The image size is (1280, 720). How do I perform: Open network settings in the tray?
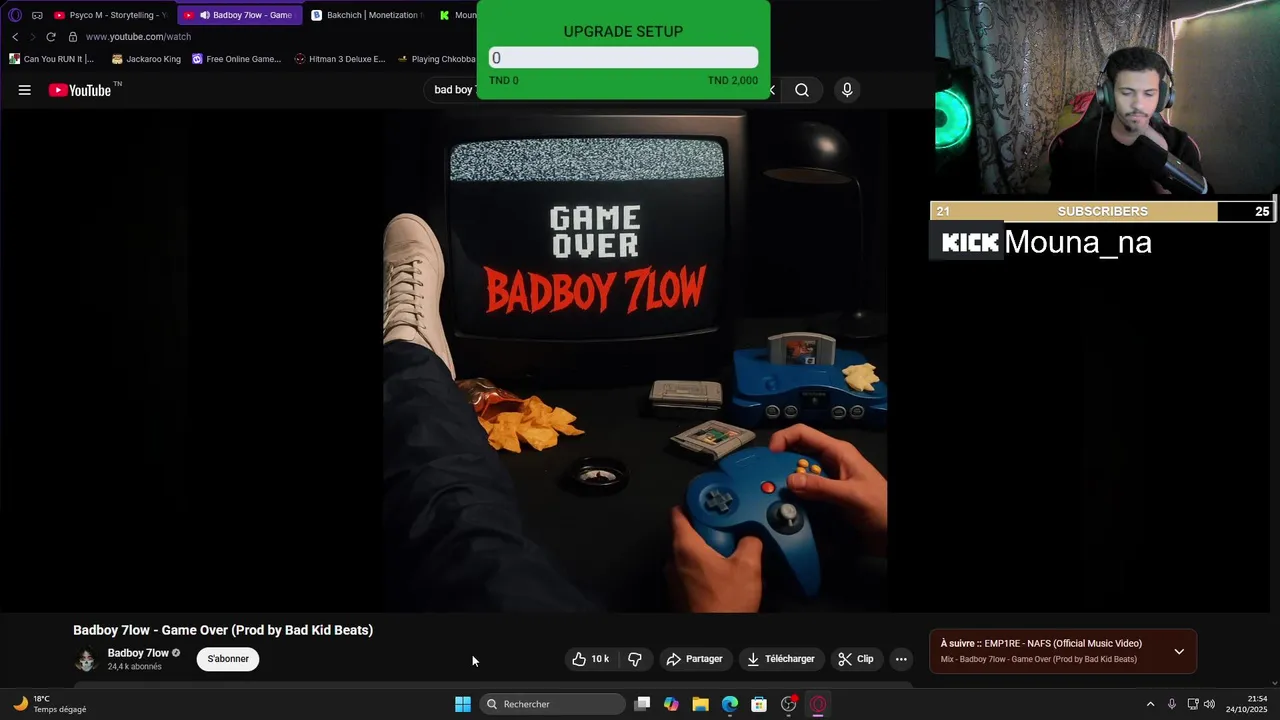point(1193,704)
